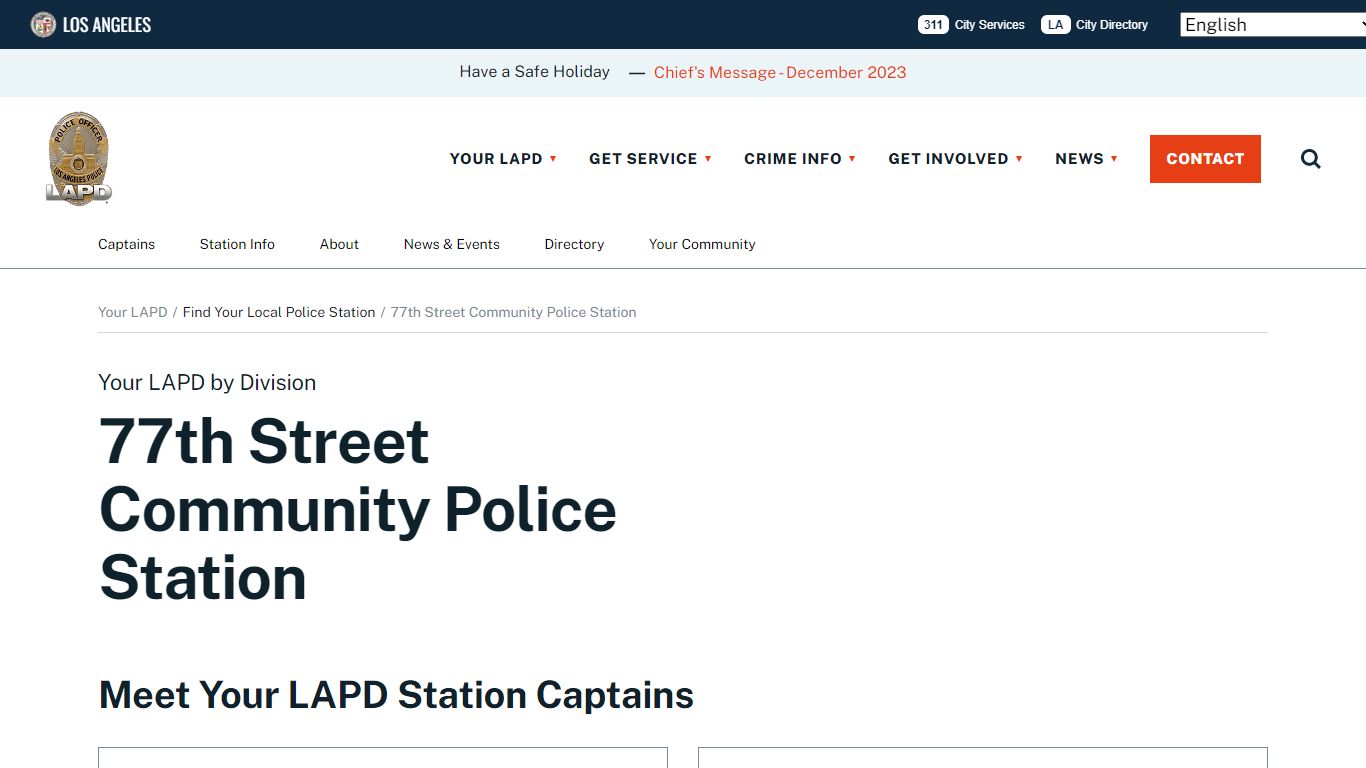
Task: Click the orange CONTACT button
Action: click(x=1205, y=159)
